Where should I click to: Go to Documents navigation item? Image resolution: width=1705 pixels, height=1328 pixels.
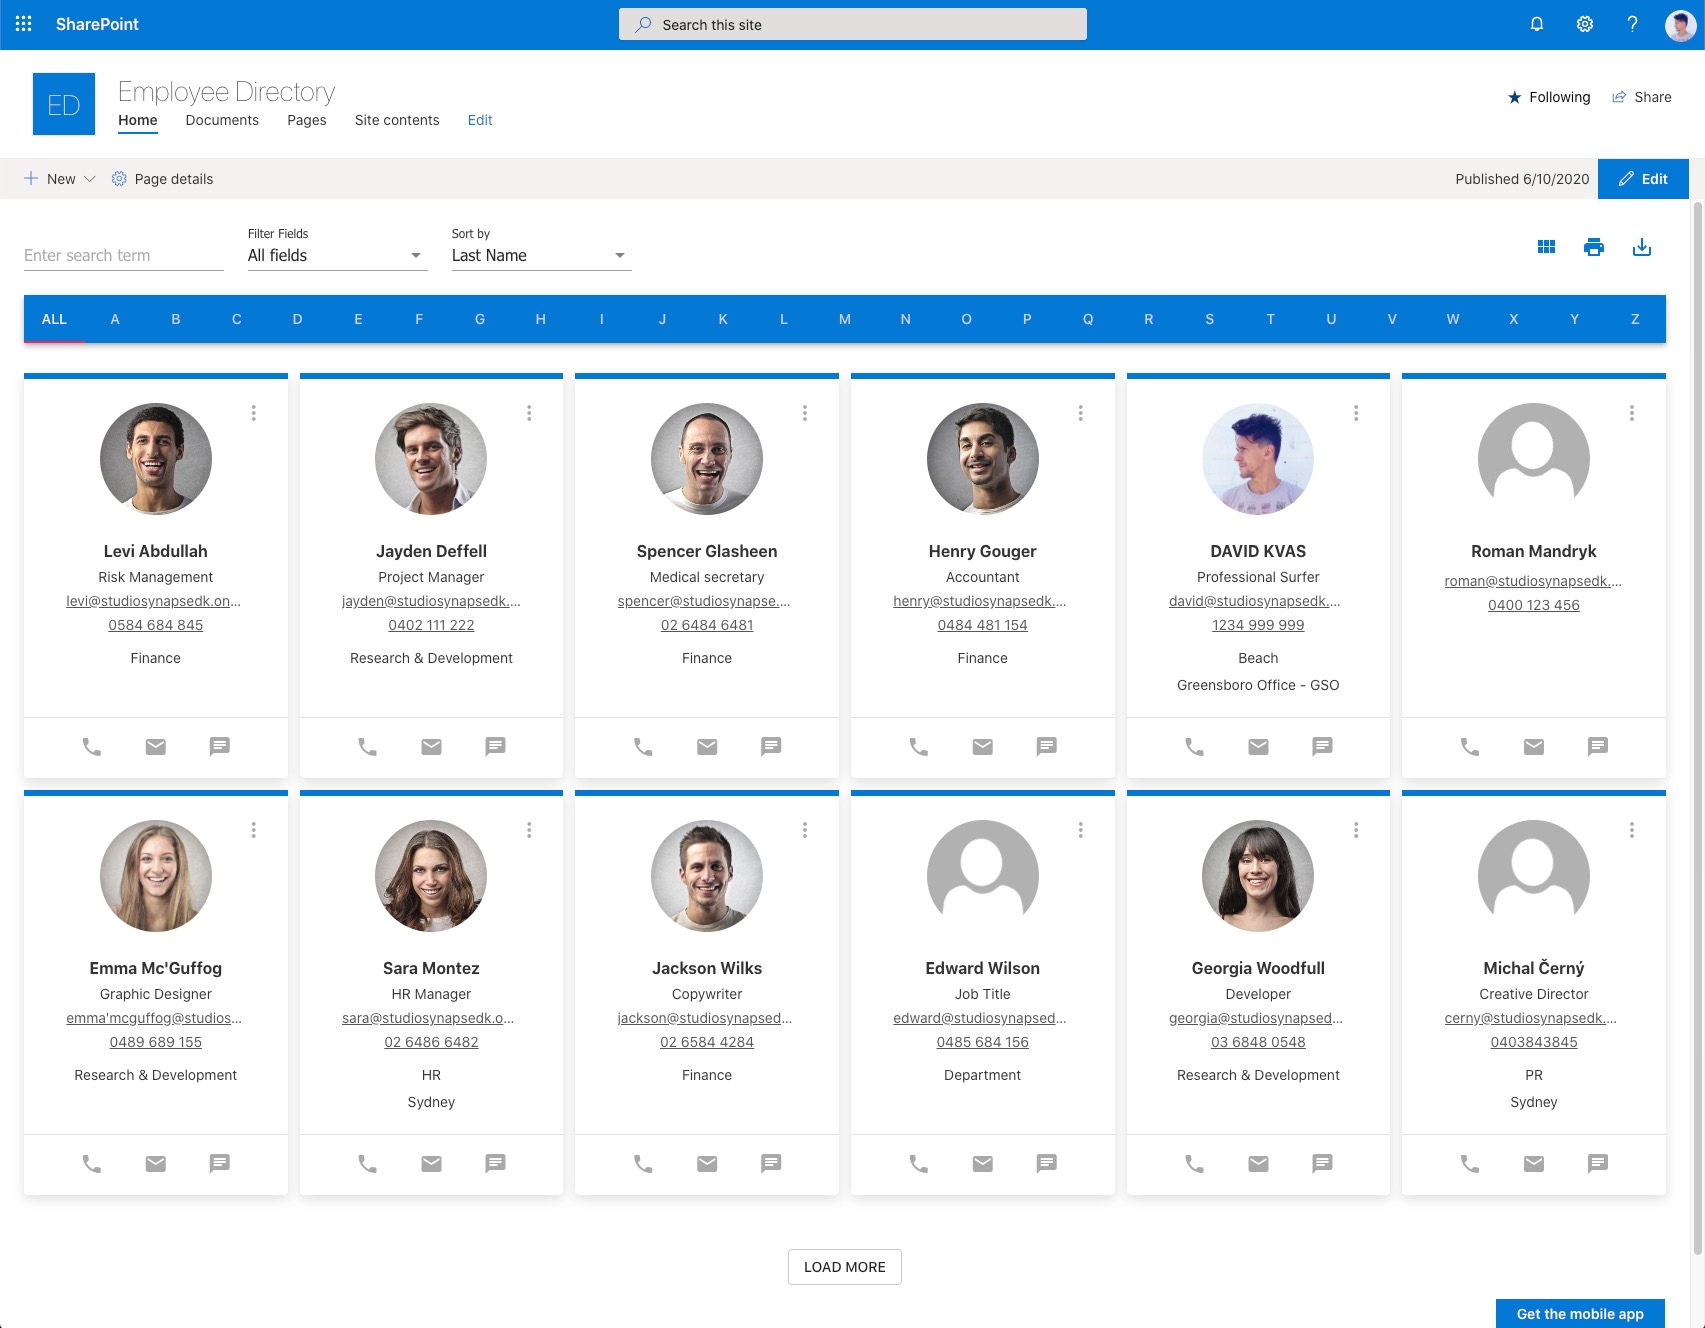point(222,120)
